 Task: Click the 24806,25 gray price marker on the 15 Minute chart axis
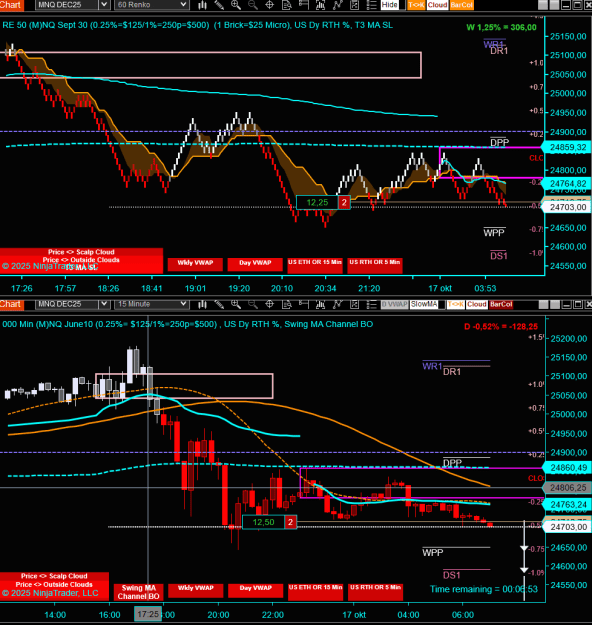tap(568, 487)
